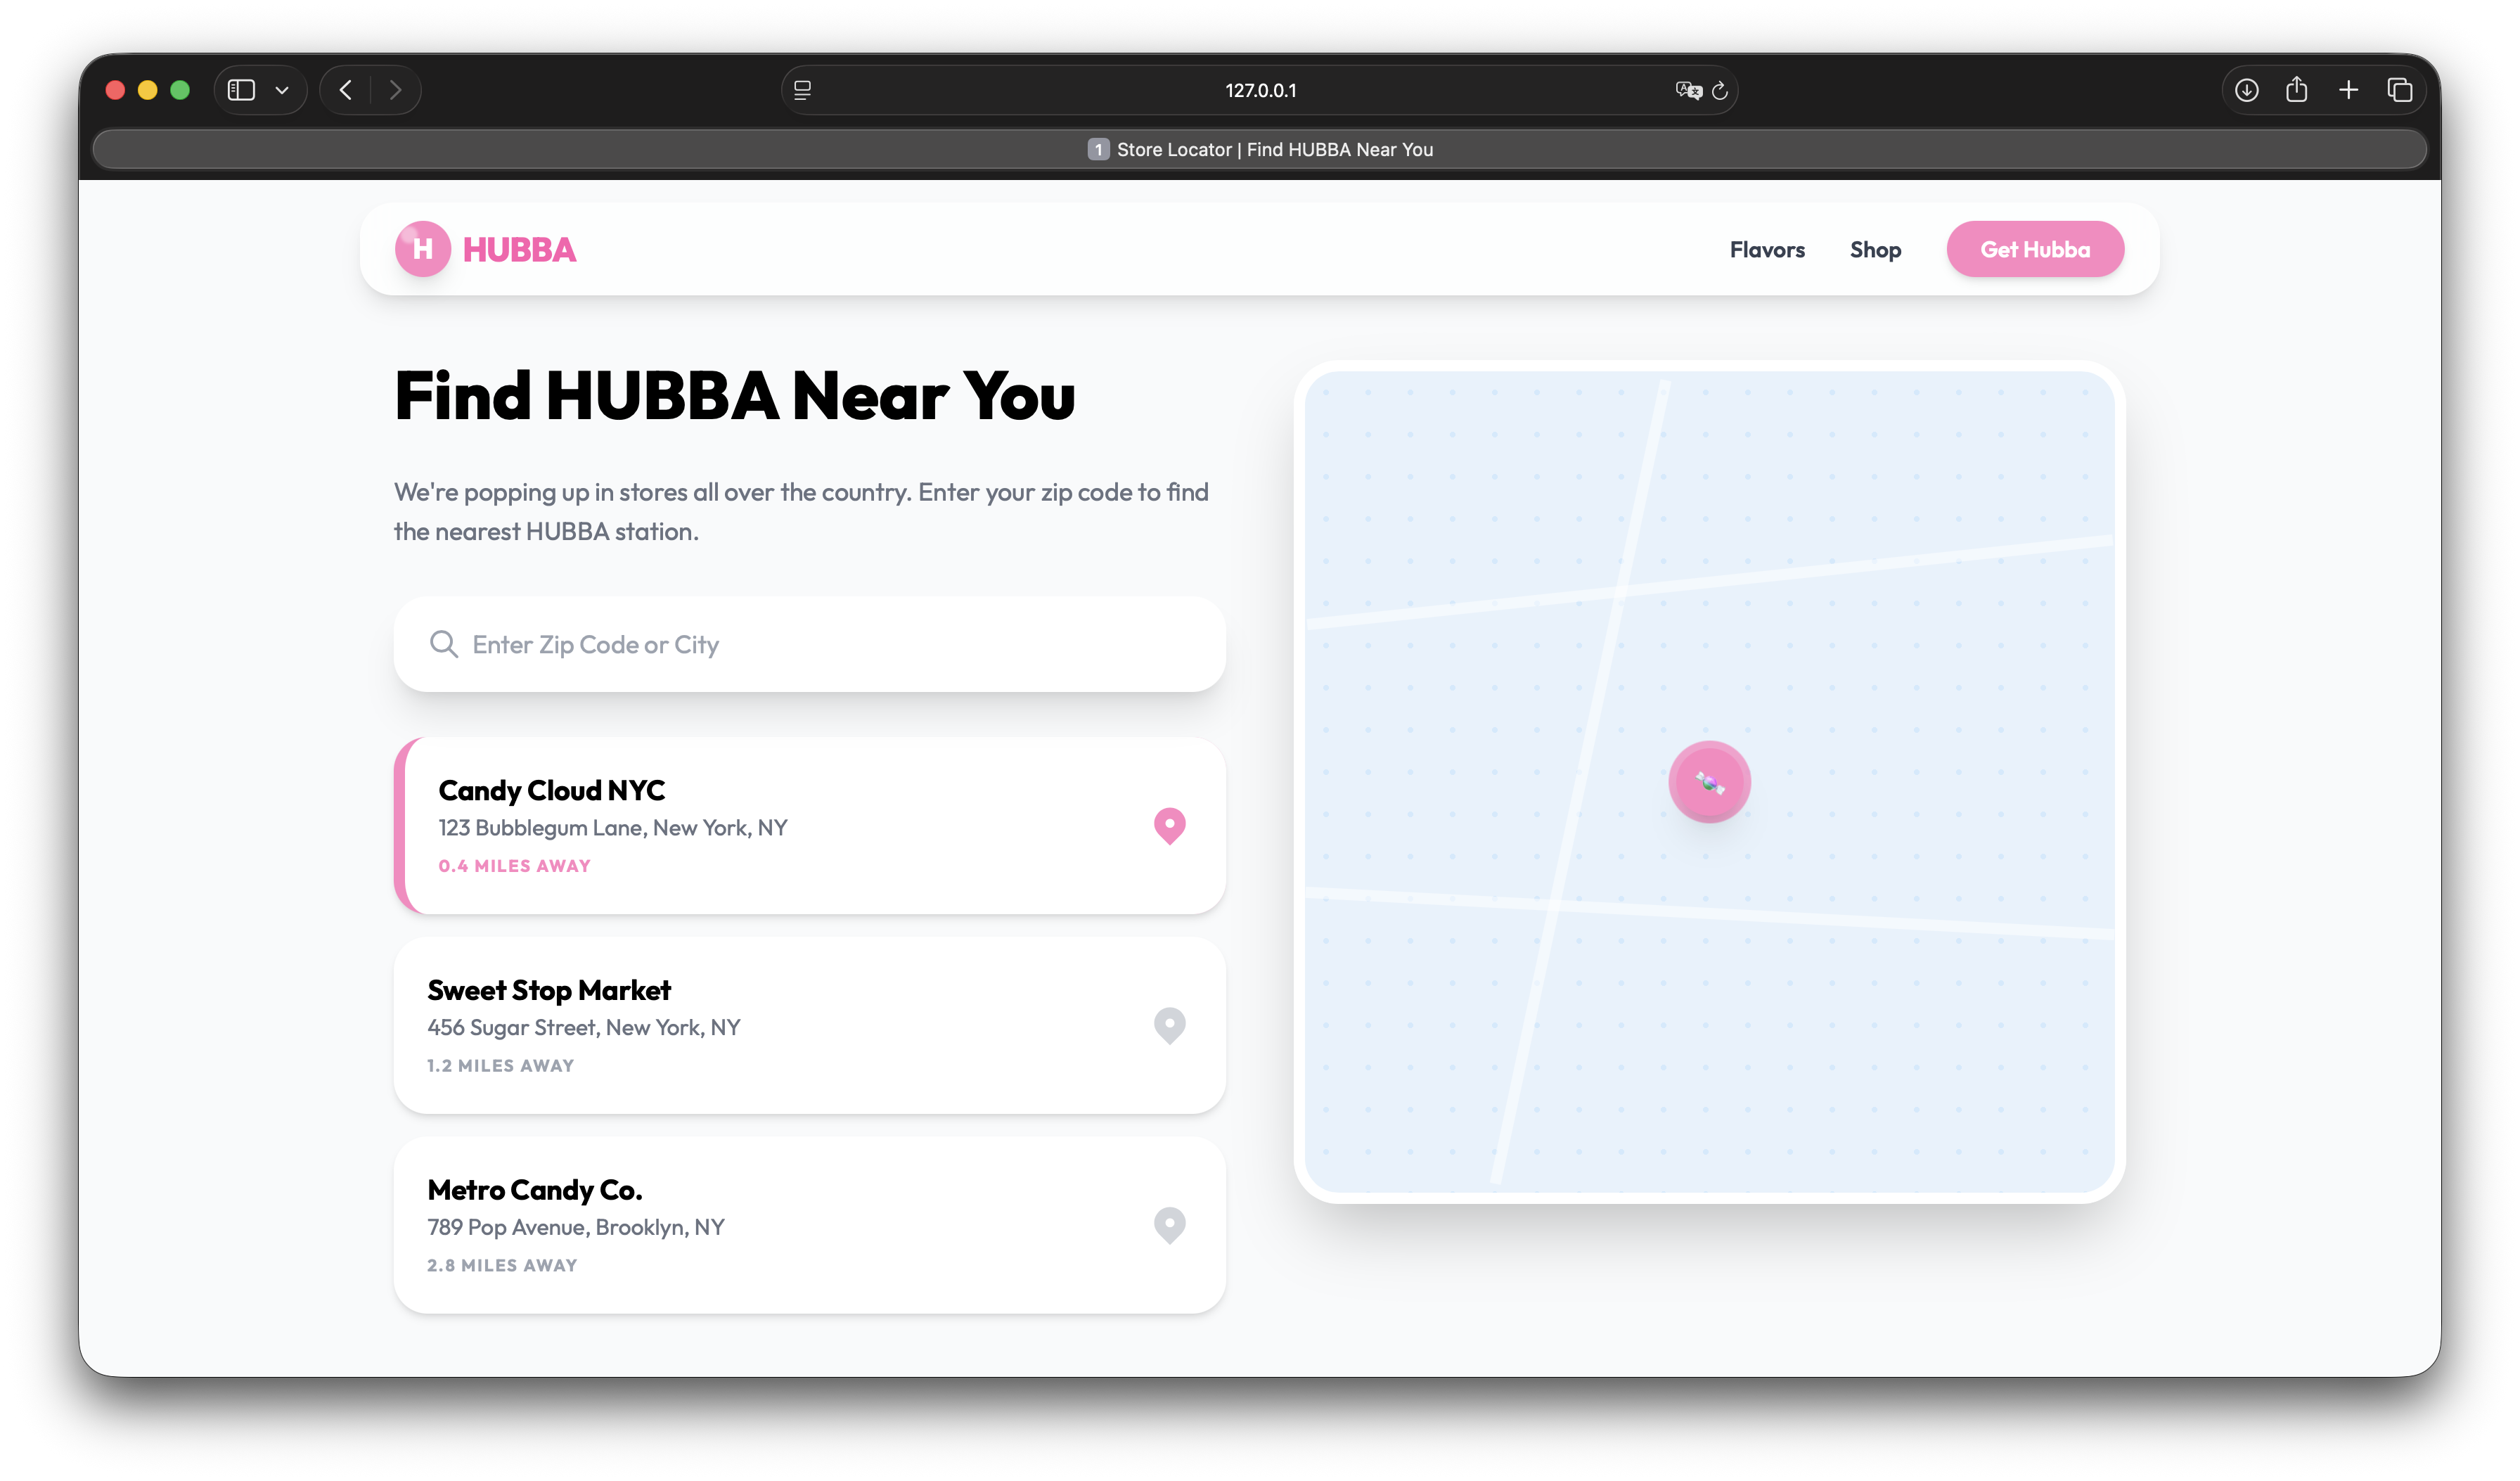Image resolution: width=2520 pixels, height=1481 pixels.
Task: Click the pink HUBBA logo icon
Action: point(422,249)
